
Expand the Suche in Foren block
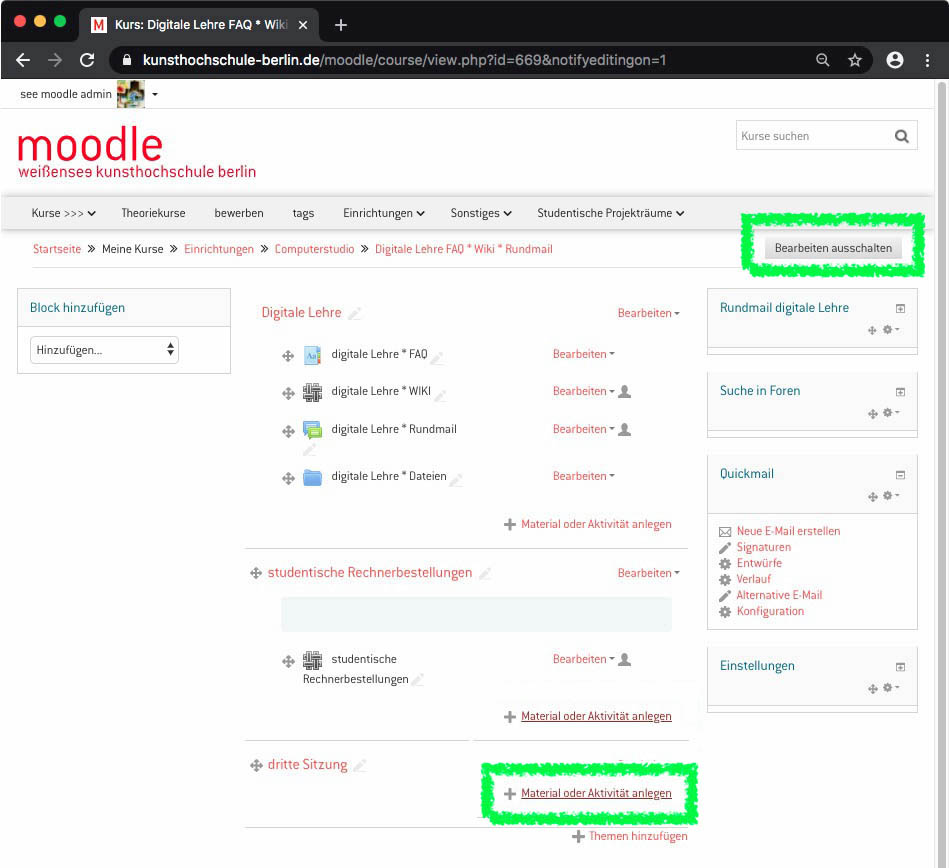pyautogui.click(x=900, y=392)
